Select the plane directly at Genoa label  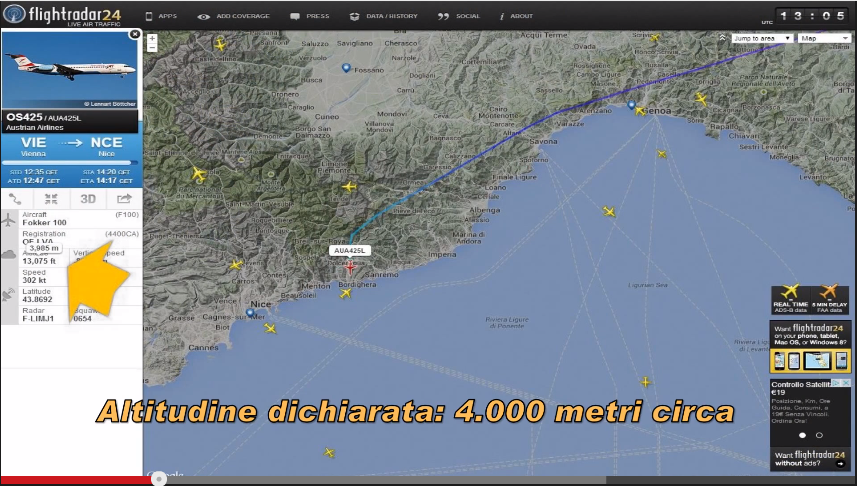(639, 111)
